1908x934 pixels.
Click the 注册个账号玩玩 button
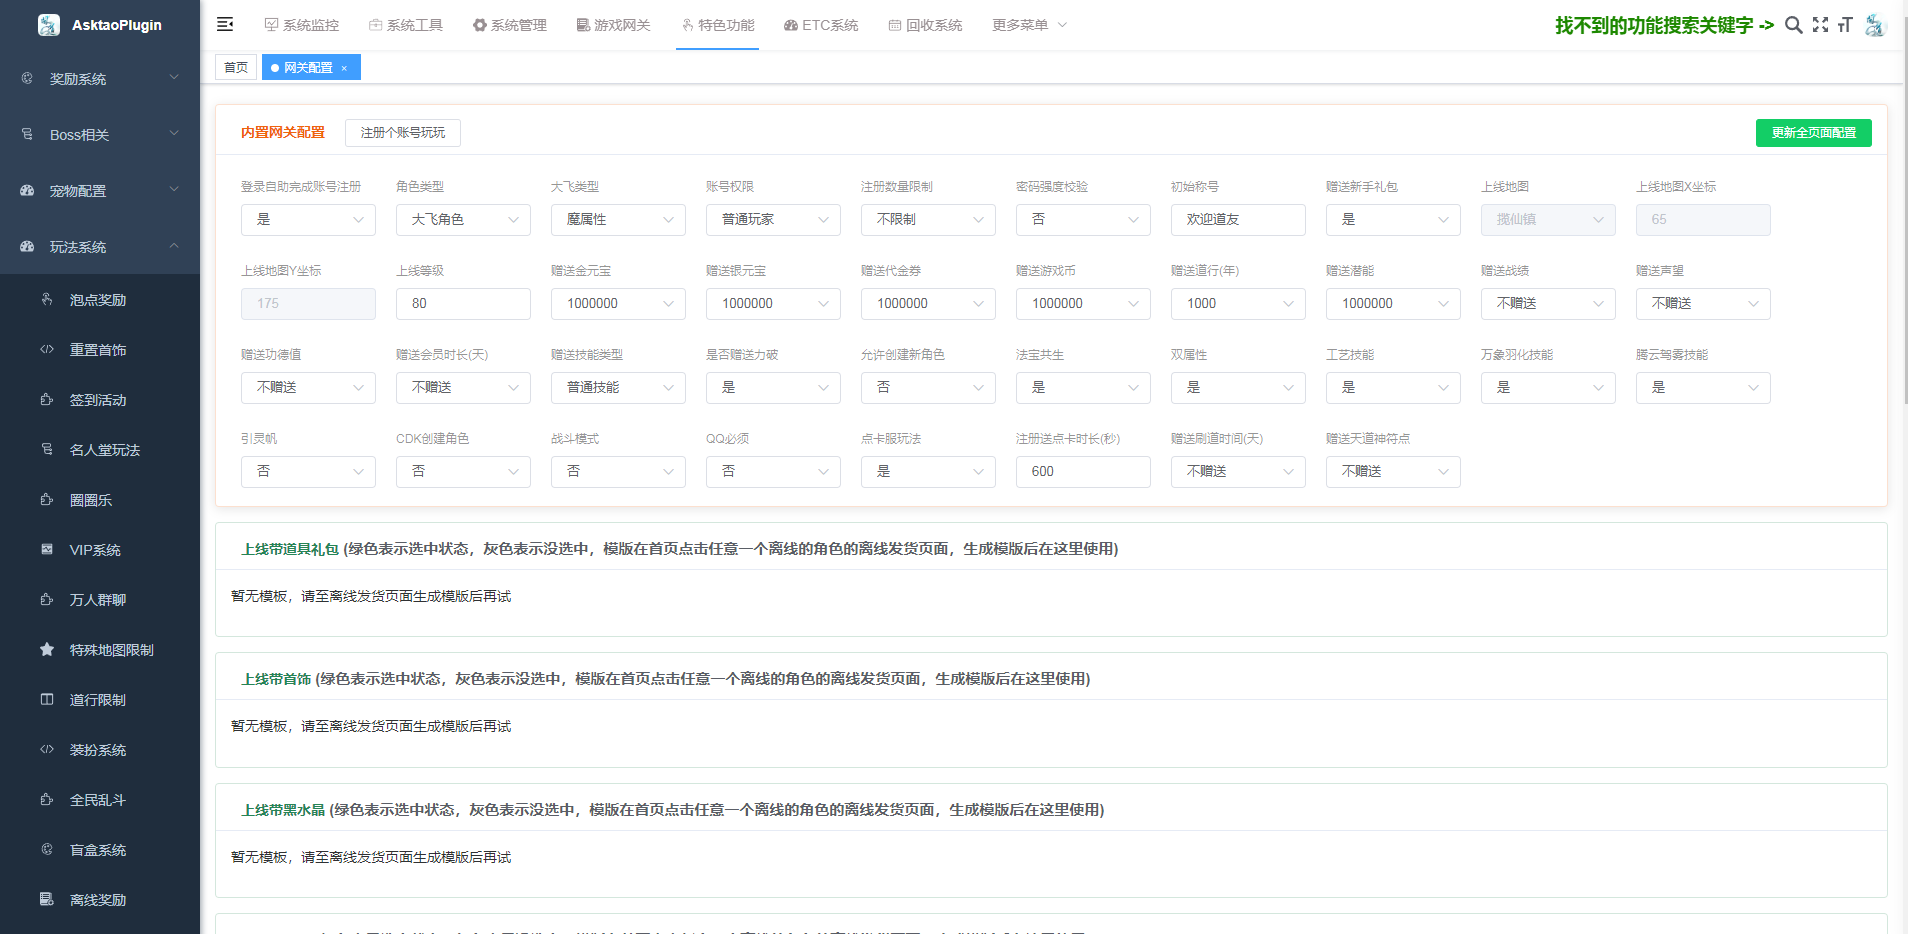[x=402, y=133]
